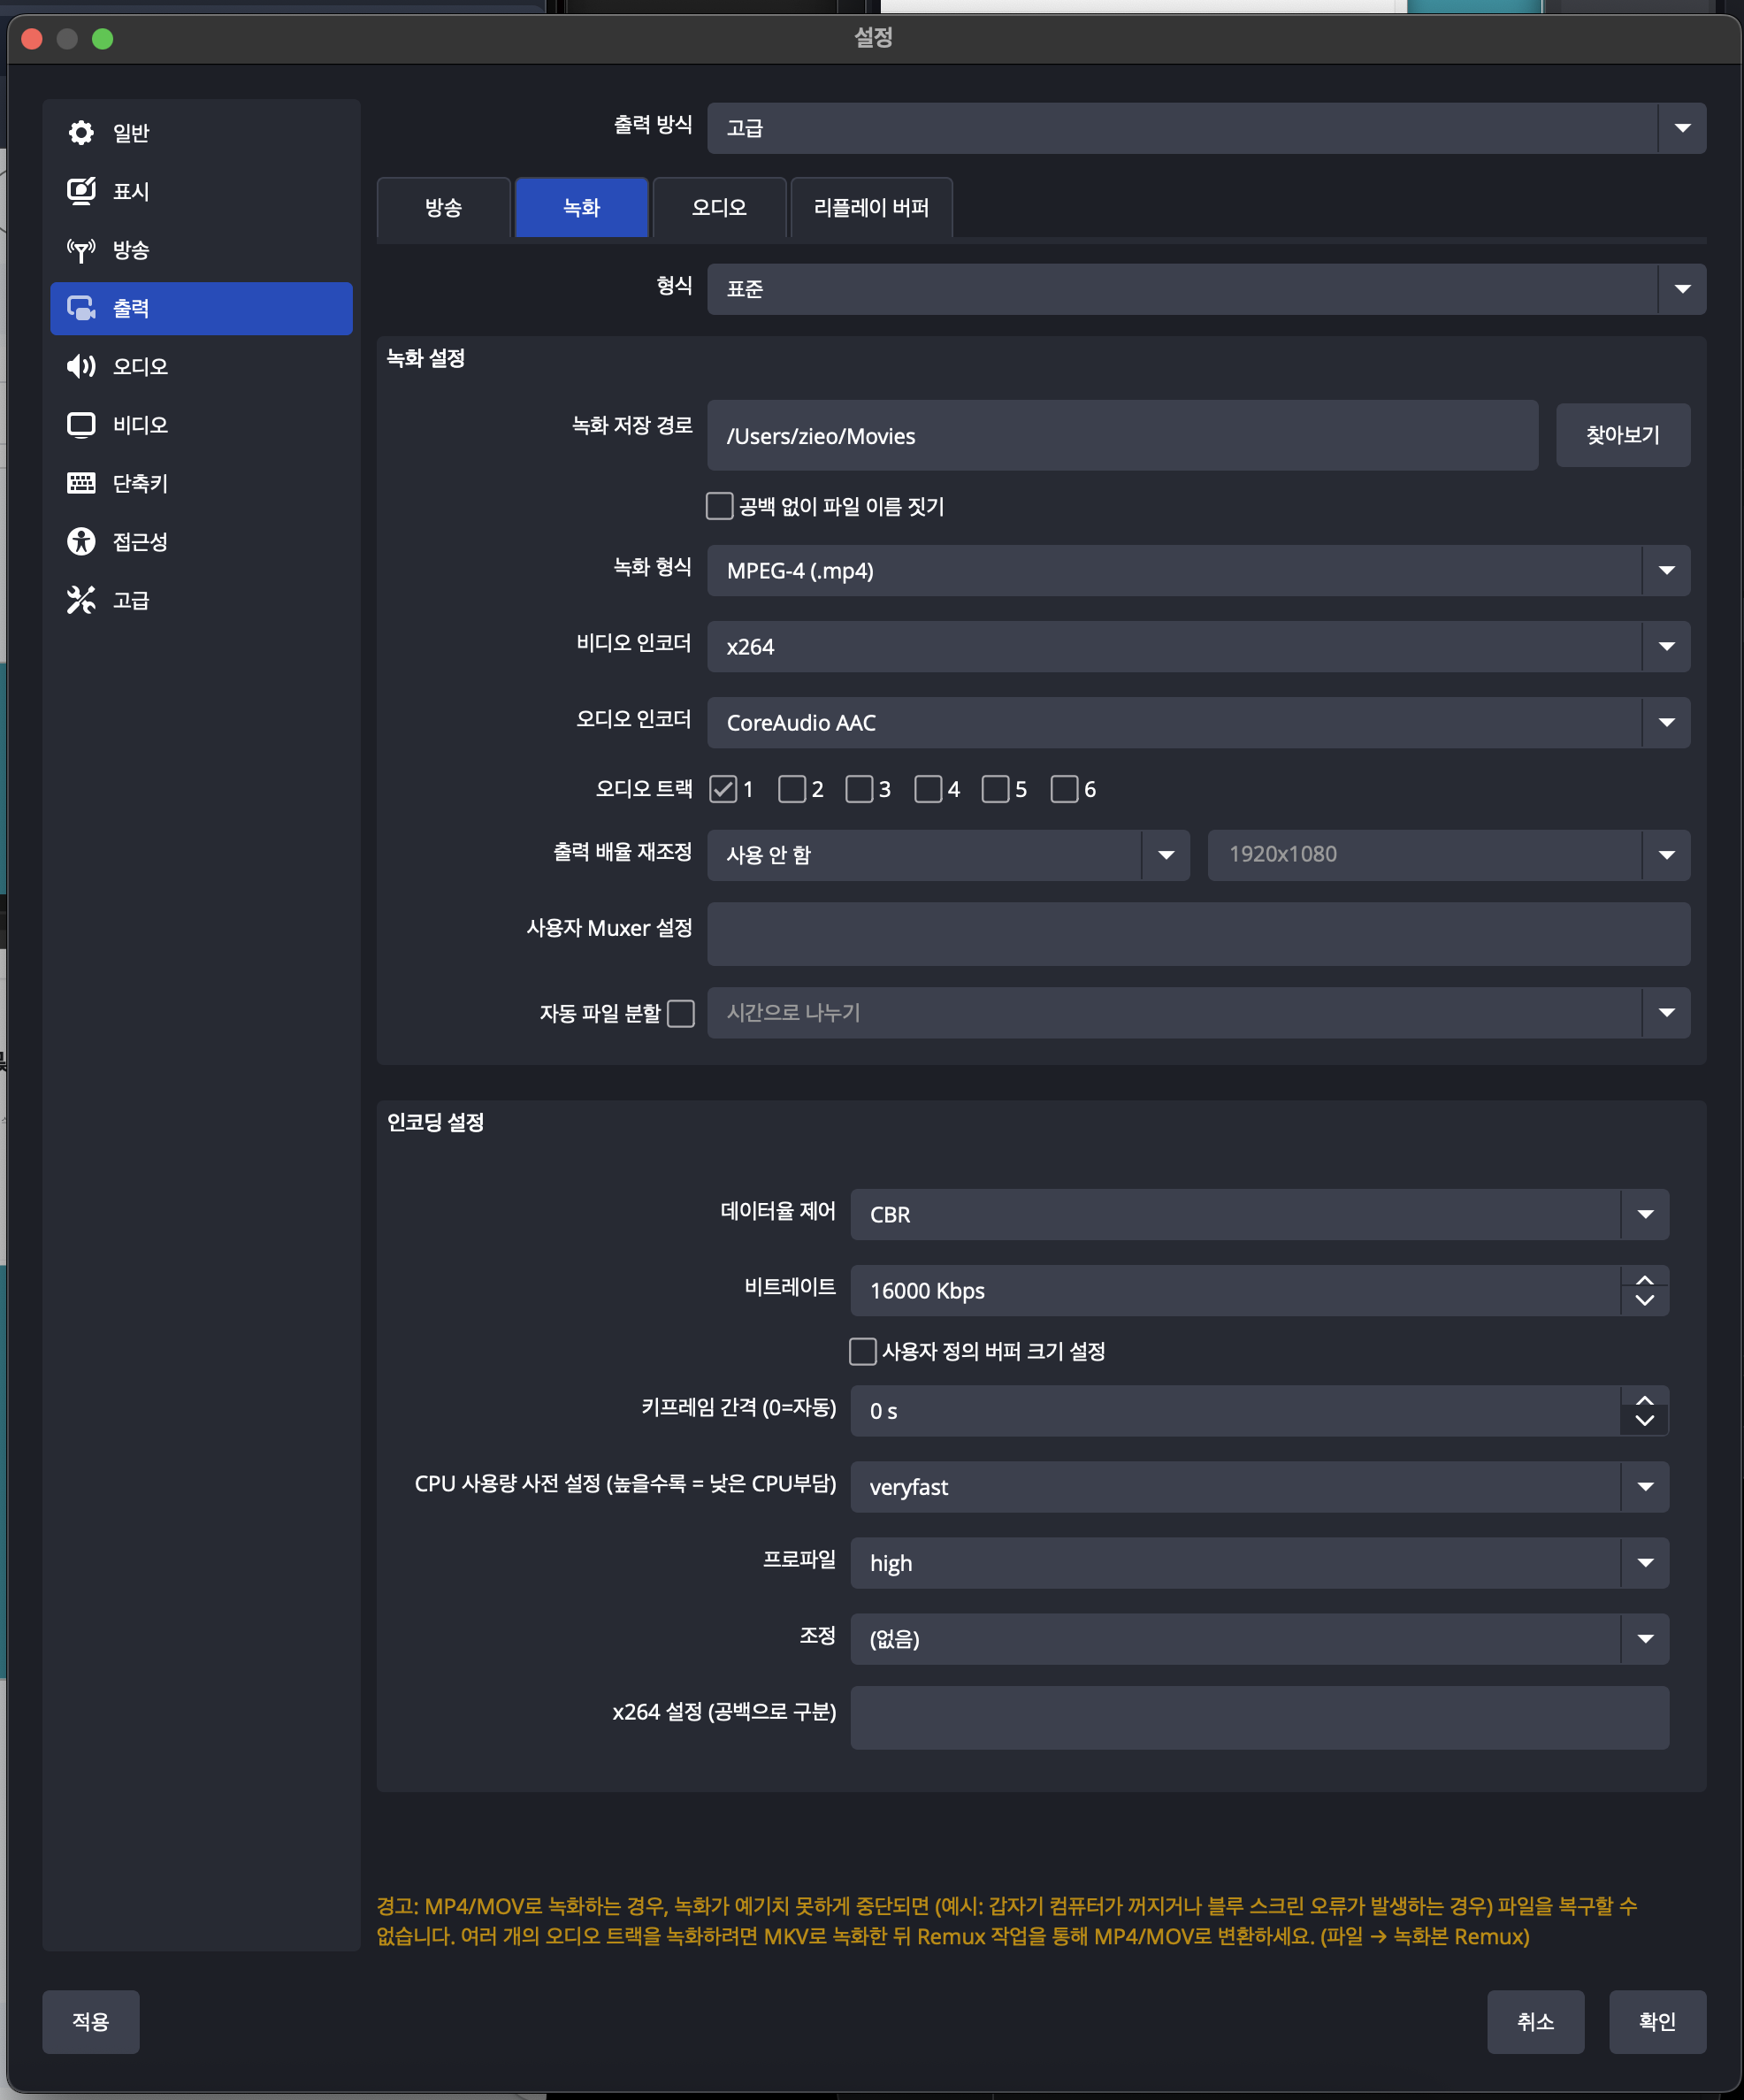The height and width of the screenshot is (2100, 1744).
Task: Increase bitrate with up stepper arrow
Action: coord(1644,1280)
